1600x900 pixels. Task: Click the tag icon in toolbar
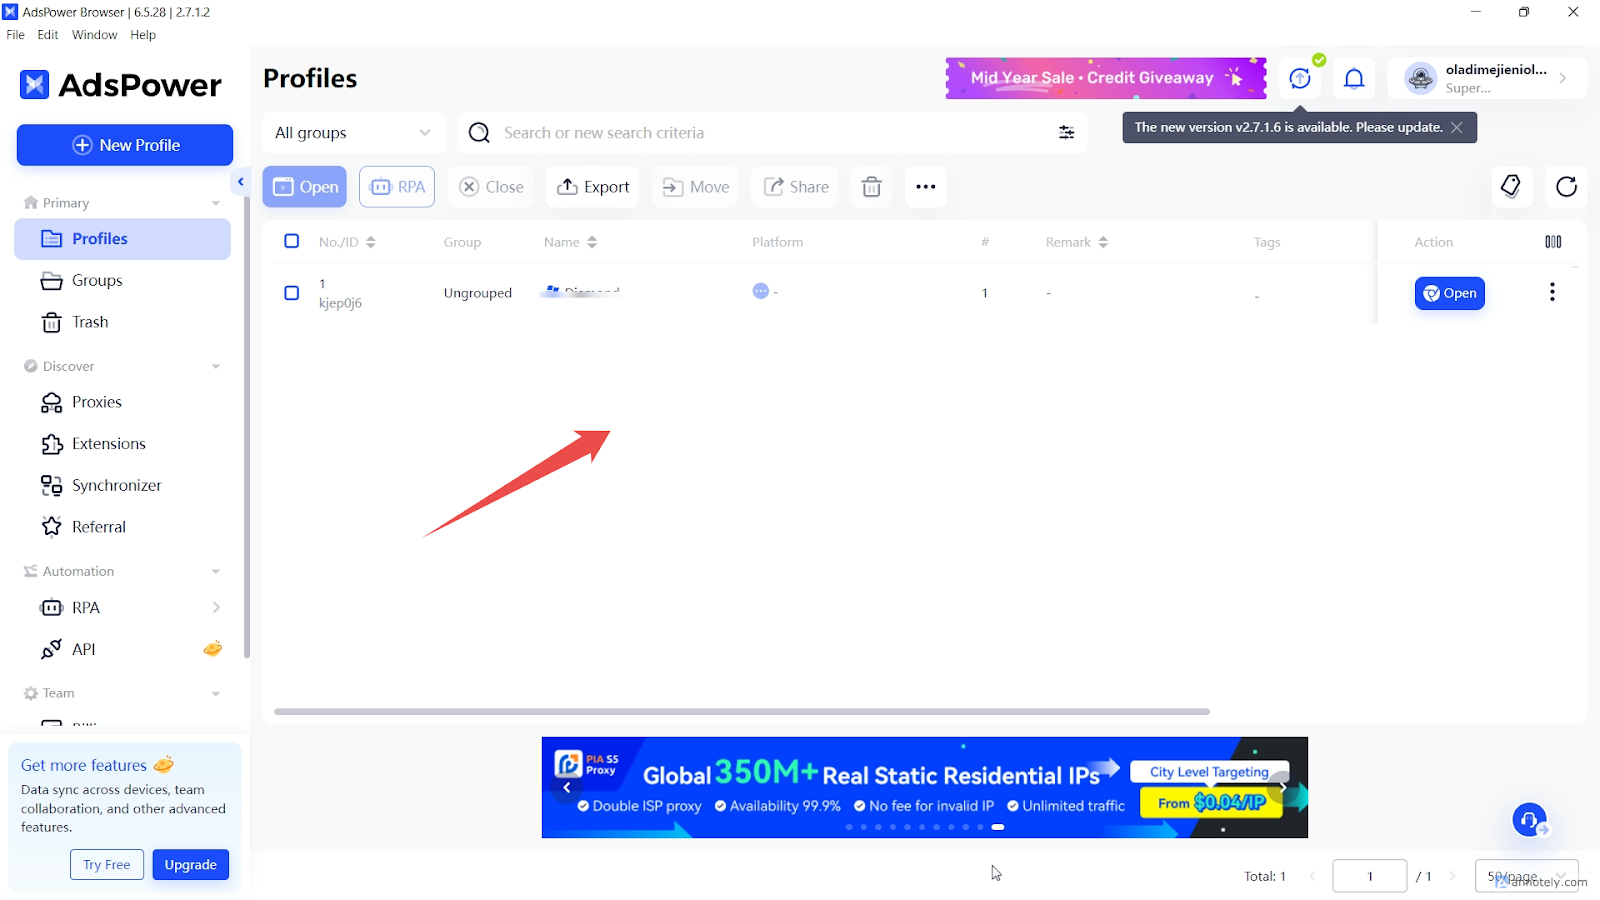point(1511,186)
